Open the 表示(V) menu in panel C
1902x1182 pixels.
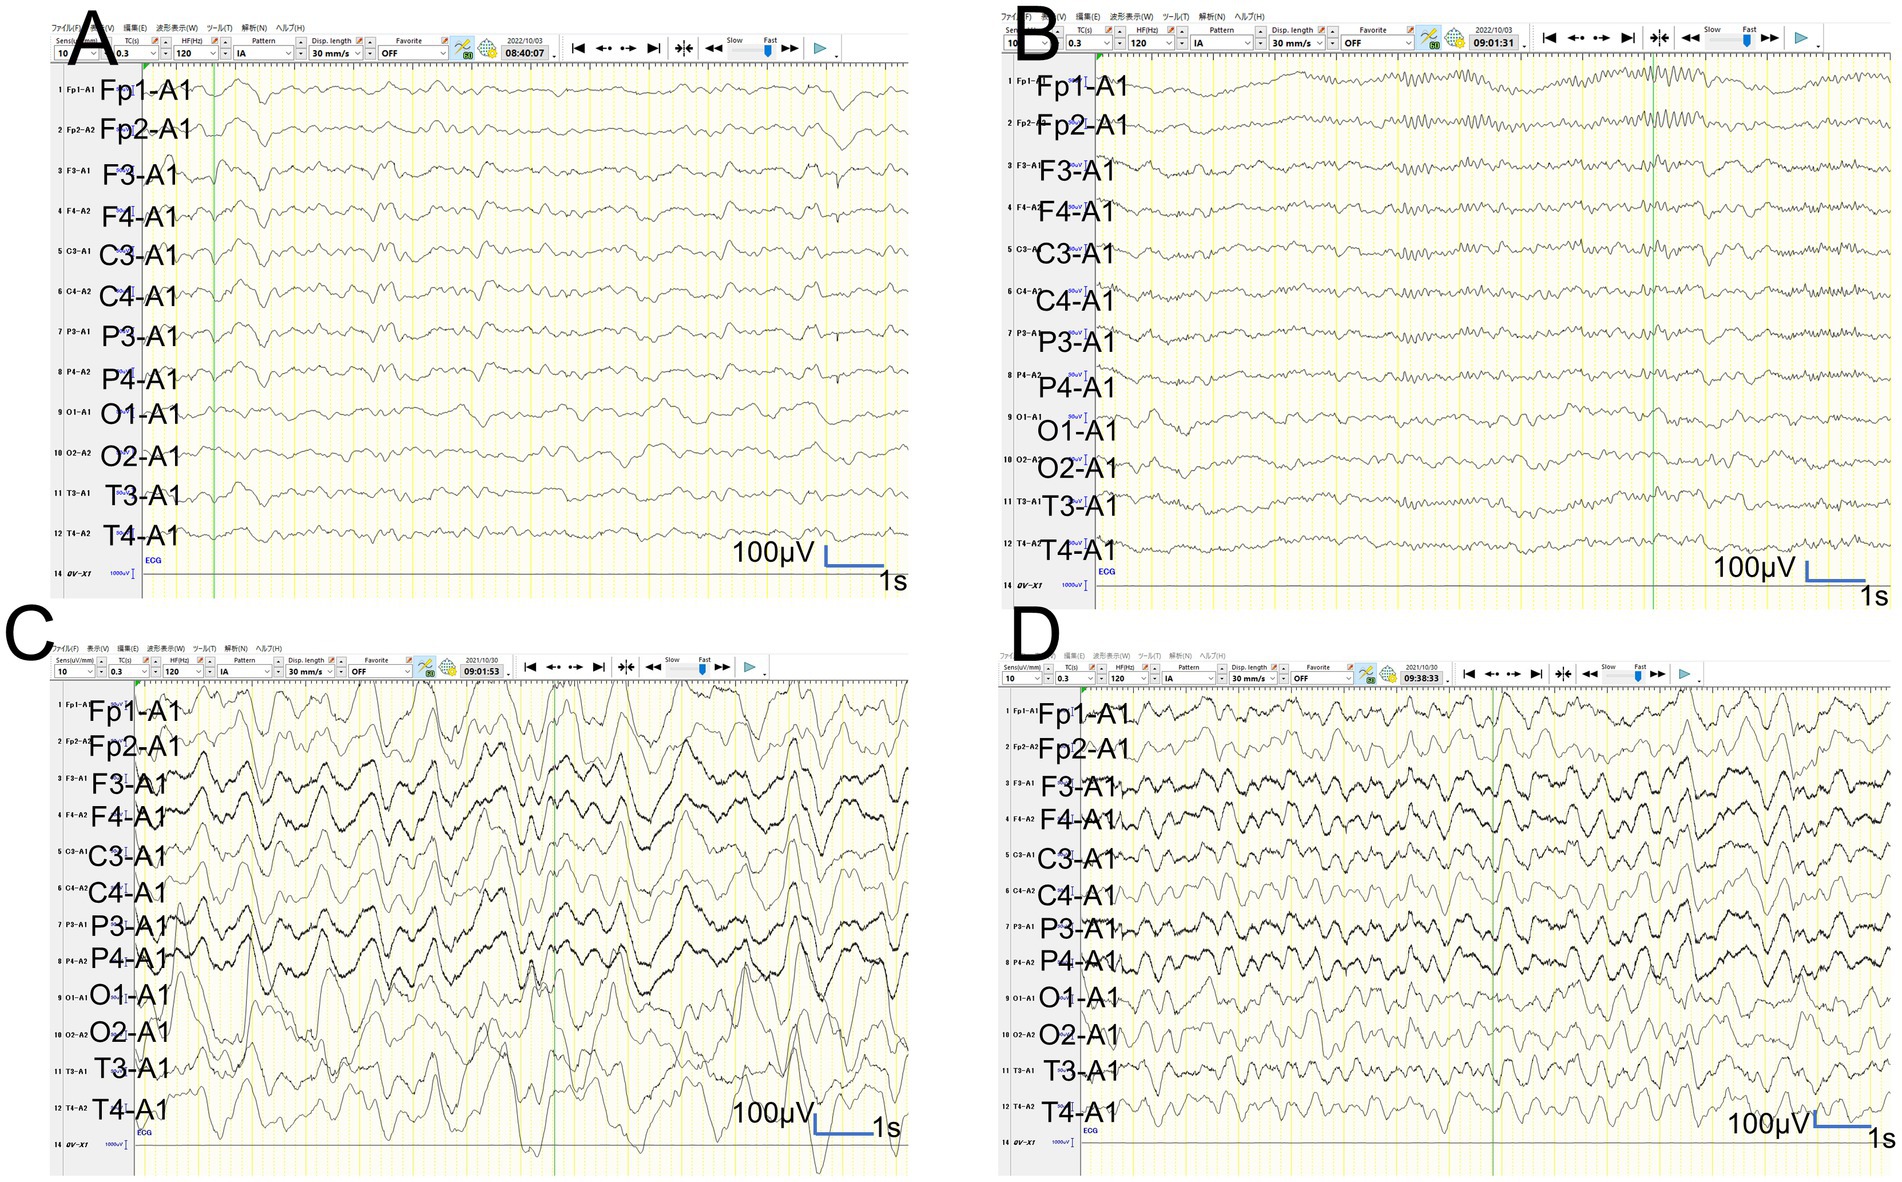(x=97, y=649)
